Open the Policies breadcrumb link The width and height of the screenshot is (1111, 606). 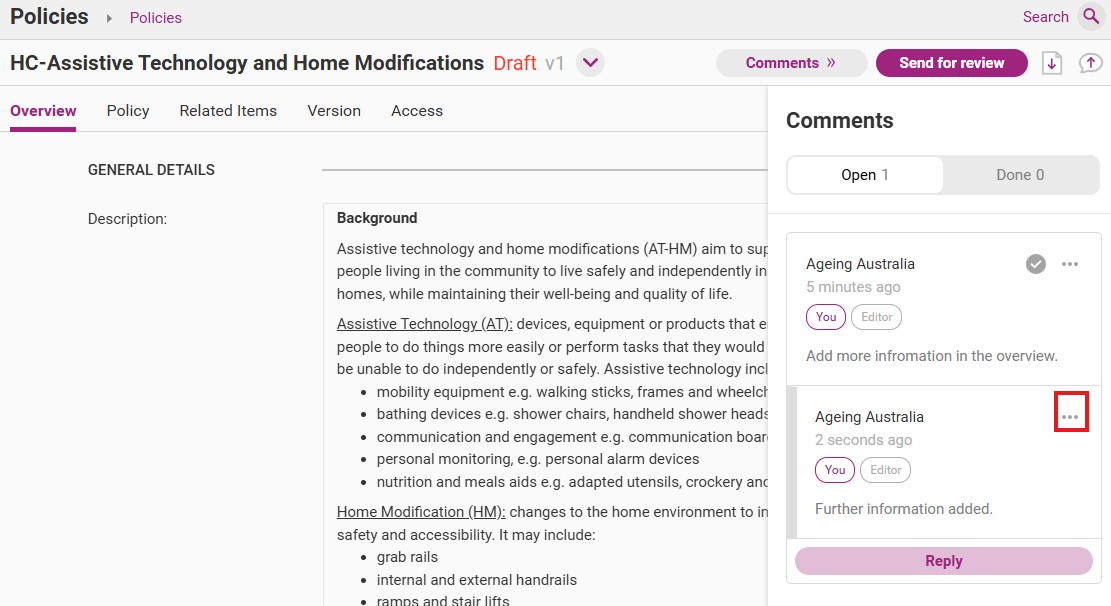[155, 18]
